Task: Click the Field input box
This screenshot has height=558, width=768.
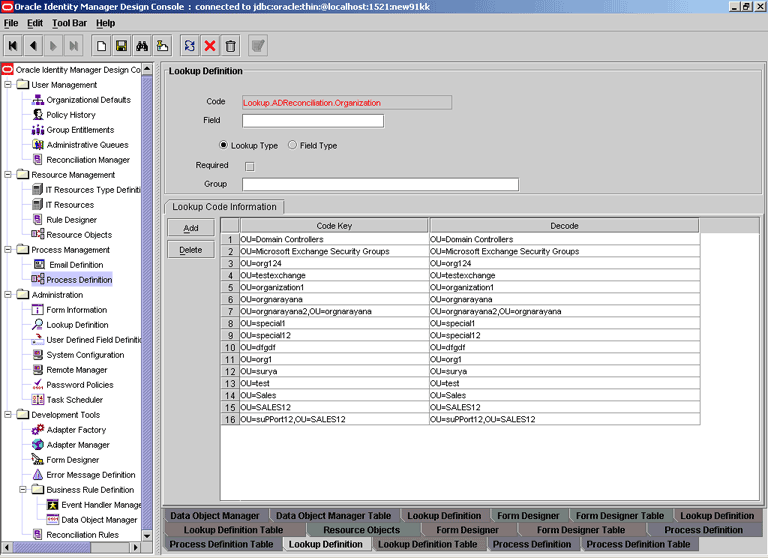Action: pyautogui.click(x=313, y=121)
